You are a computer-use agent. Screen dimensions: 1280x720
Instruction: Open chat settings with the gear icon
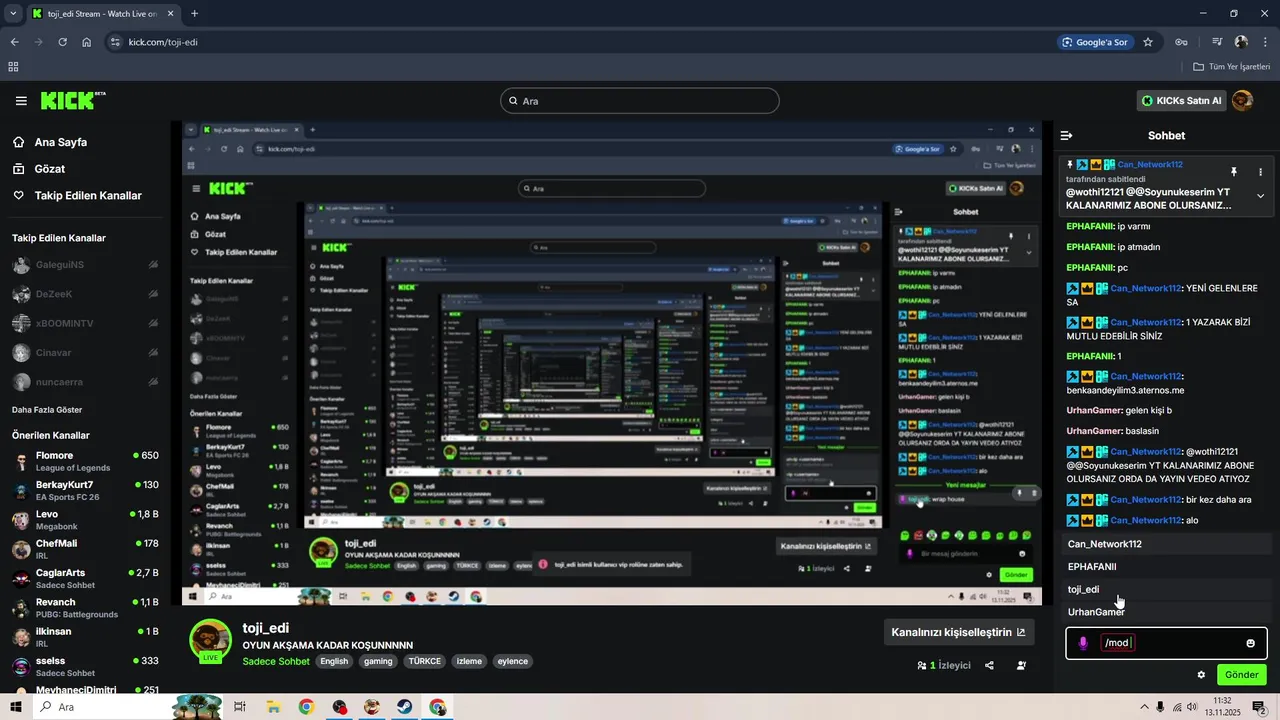(x=1201, y=675)
